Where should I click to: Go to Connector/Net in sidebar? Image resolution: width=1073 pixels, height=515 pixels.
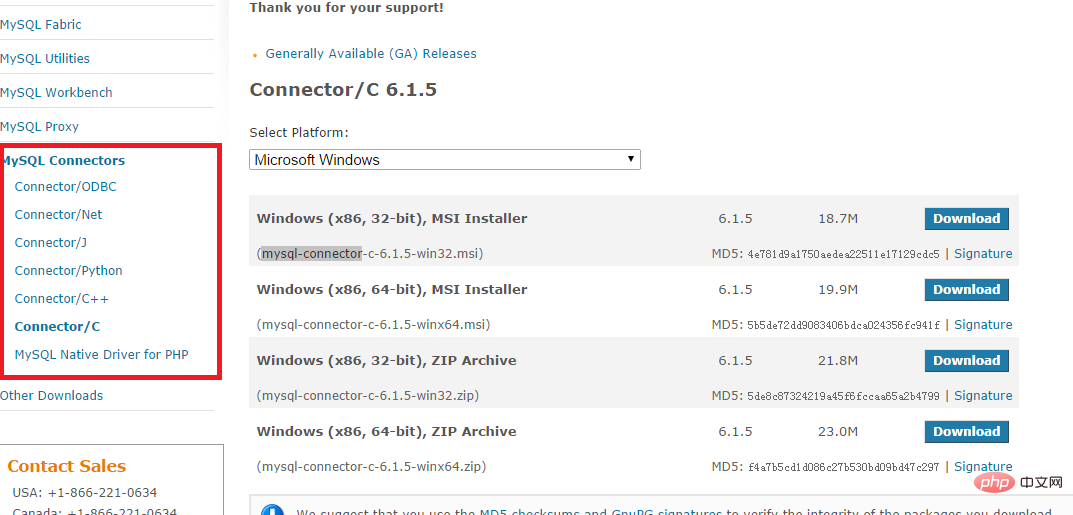click(58, 215)
